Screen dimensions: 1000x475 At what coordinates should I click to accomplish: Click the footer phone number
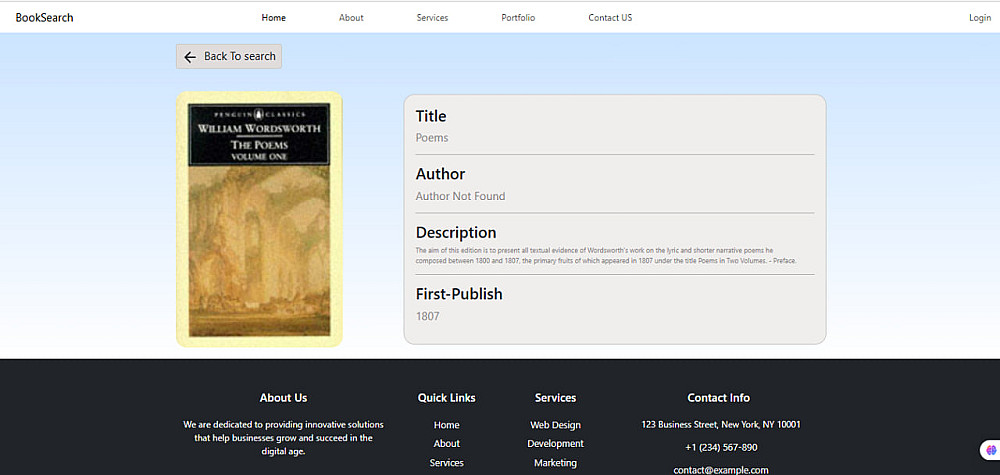point(721,448)
